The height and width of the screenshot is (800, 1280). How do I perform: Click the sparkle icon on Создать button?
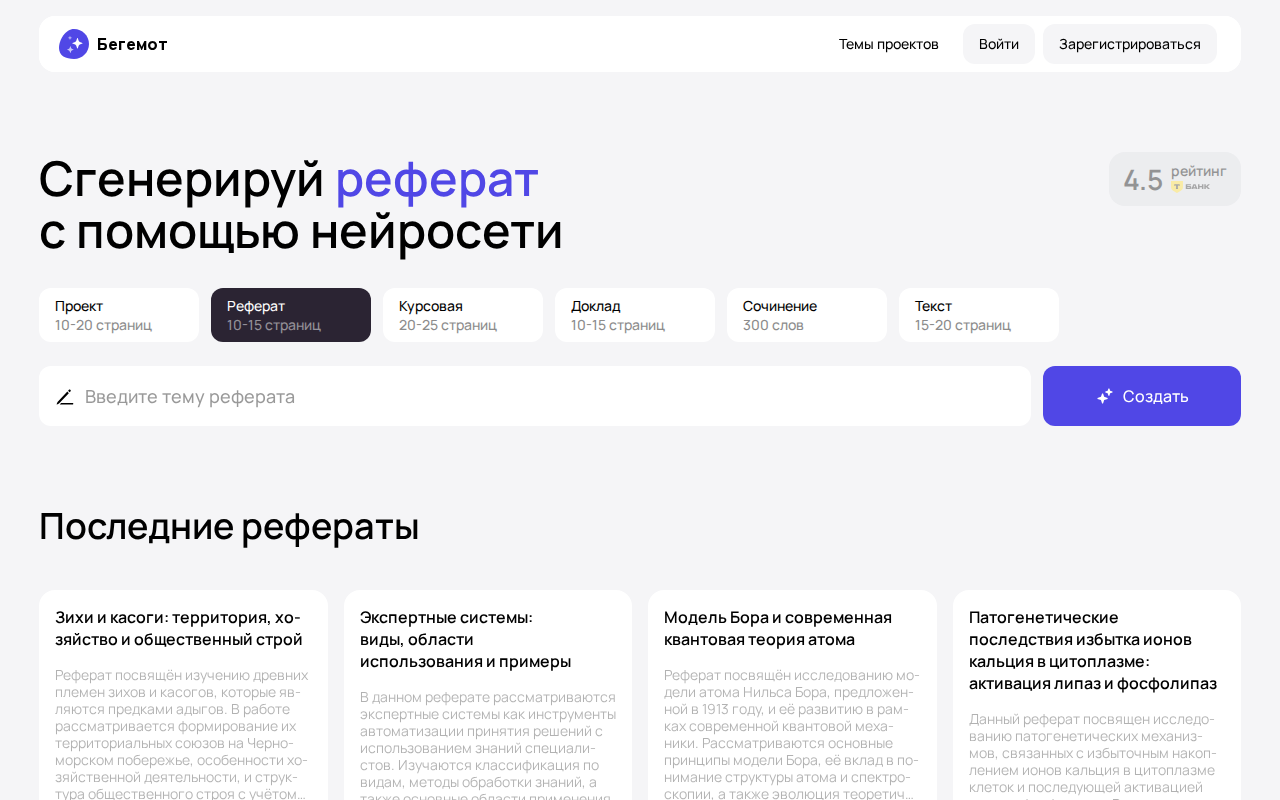[x=1104, y=396]
